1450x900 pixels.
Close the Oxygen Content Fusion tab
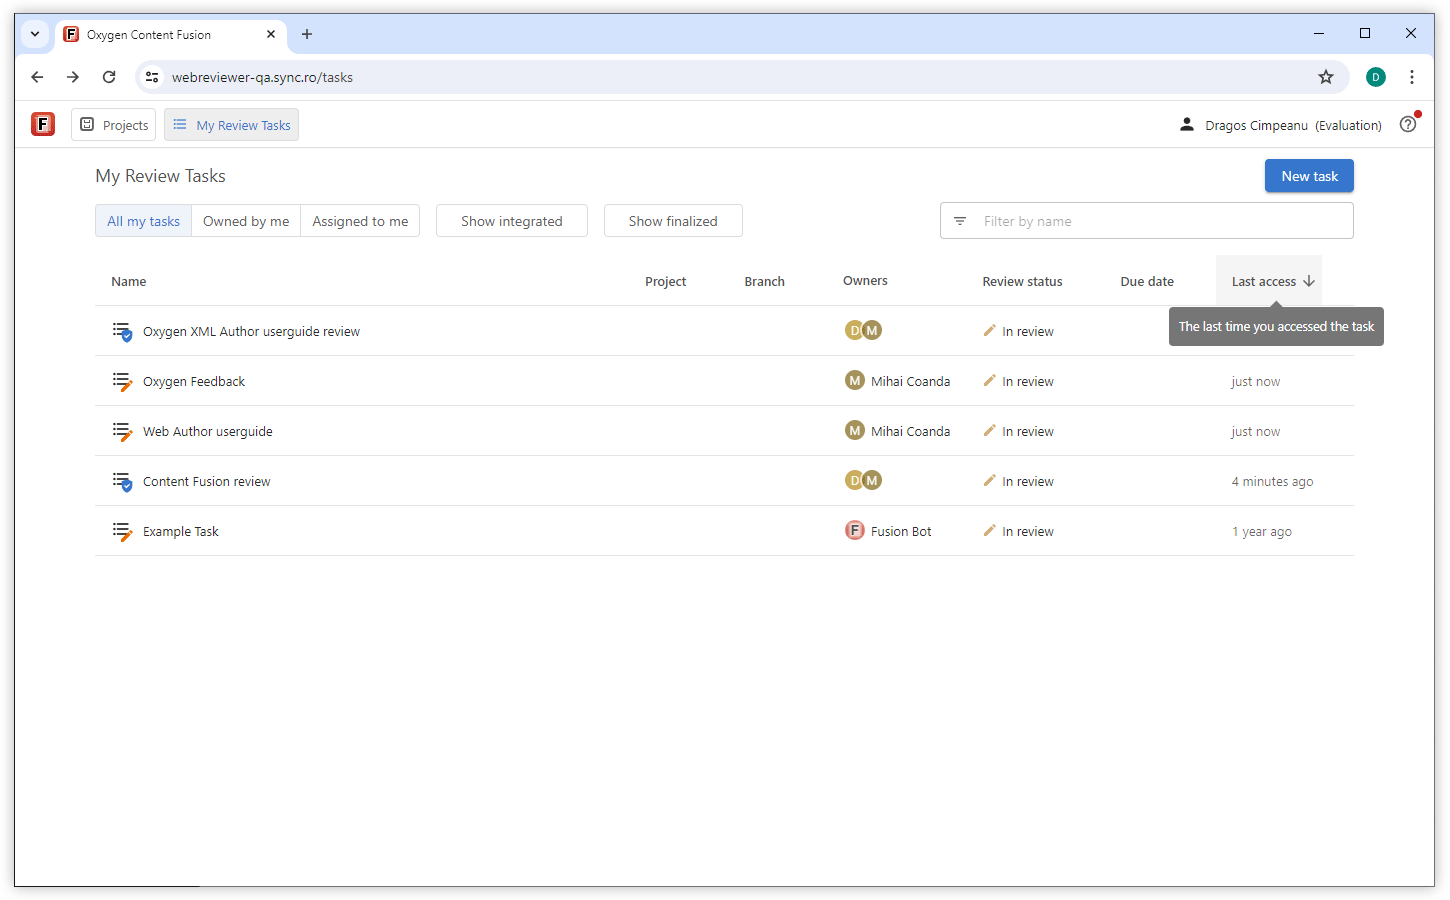pyautogui.click(x=271, y=34)
